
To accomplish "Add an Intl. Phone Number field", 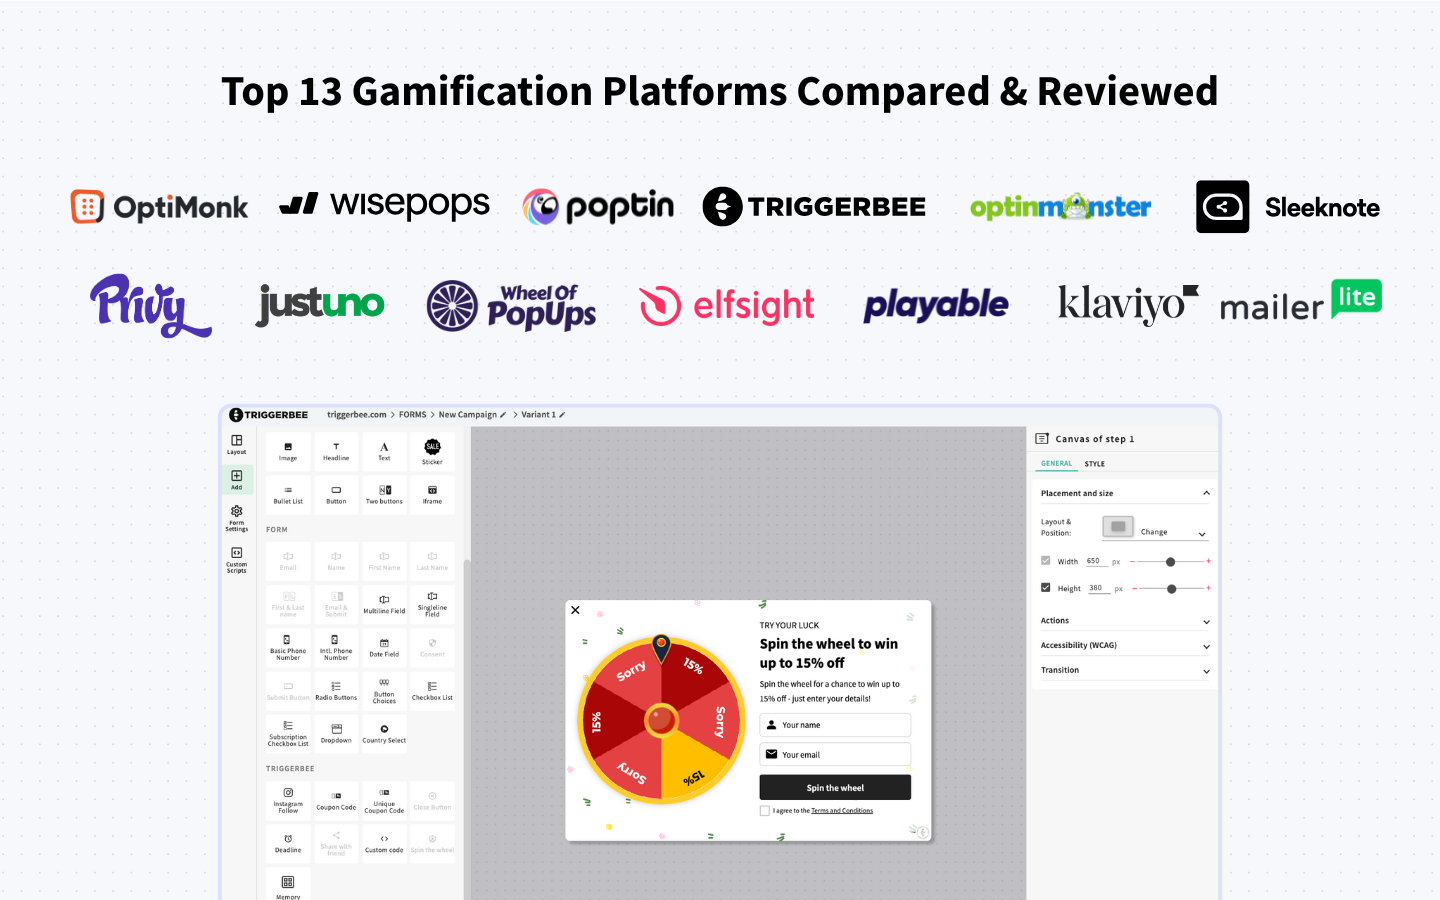I will pyautogui.click(x=336, y=648).
